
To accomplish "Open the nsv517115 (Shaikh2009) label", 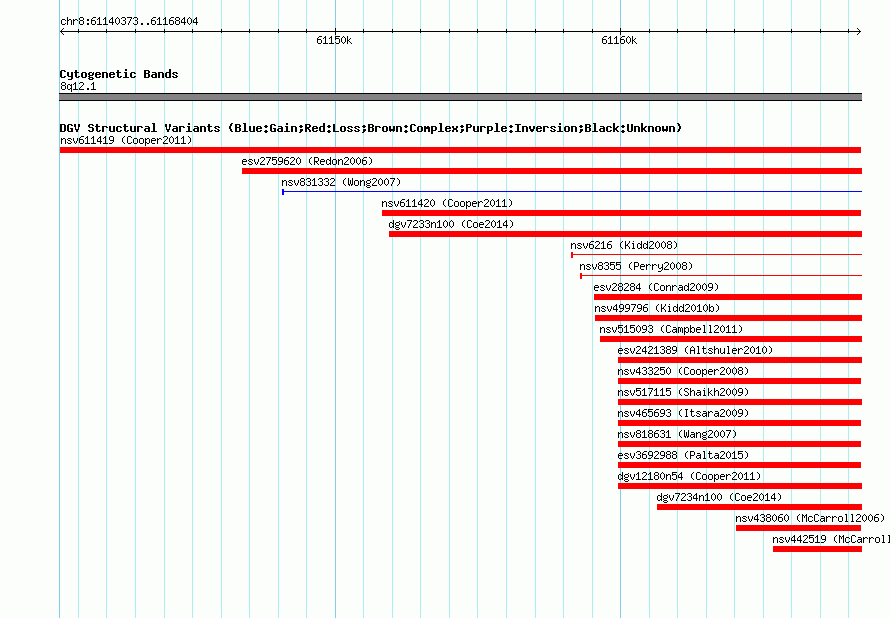I will [x=683, y=392].
